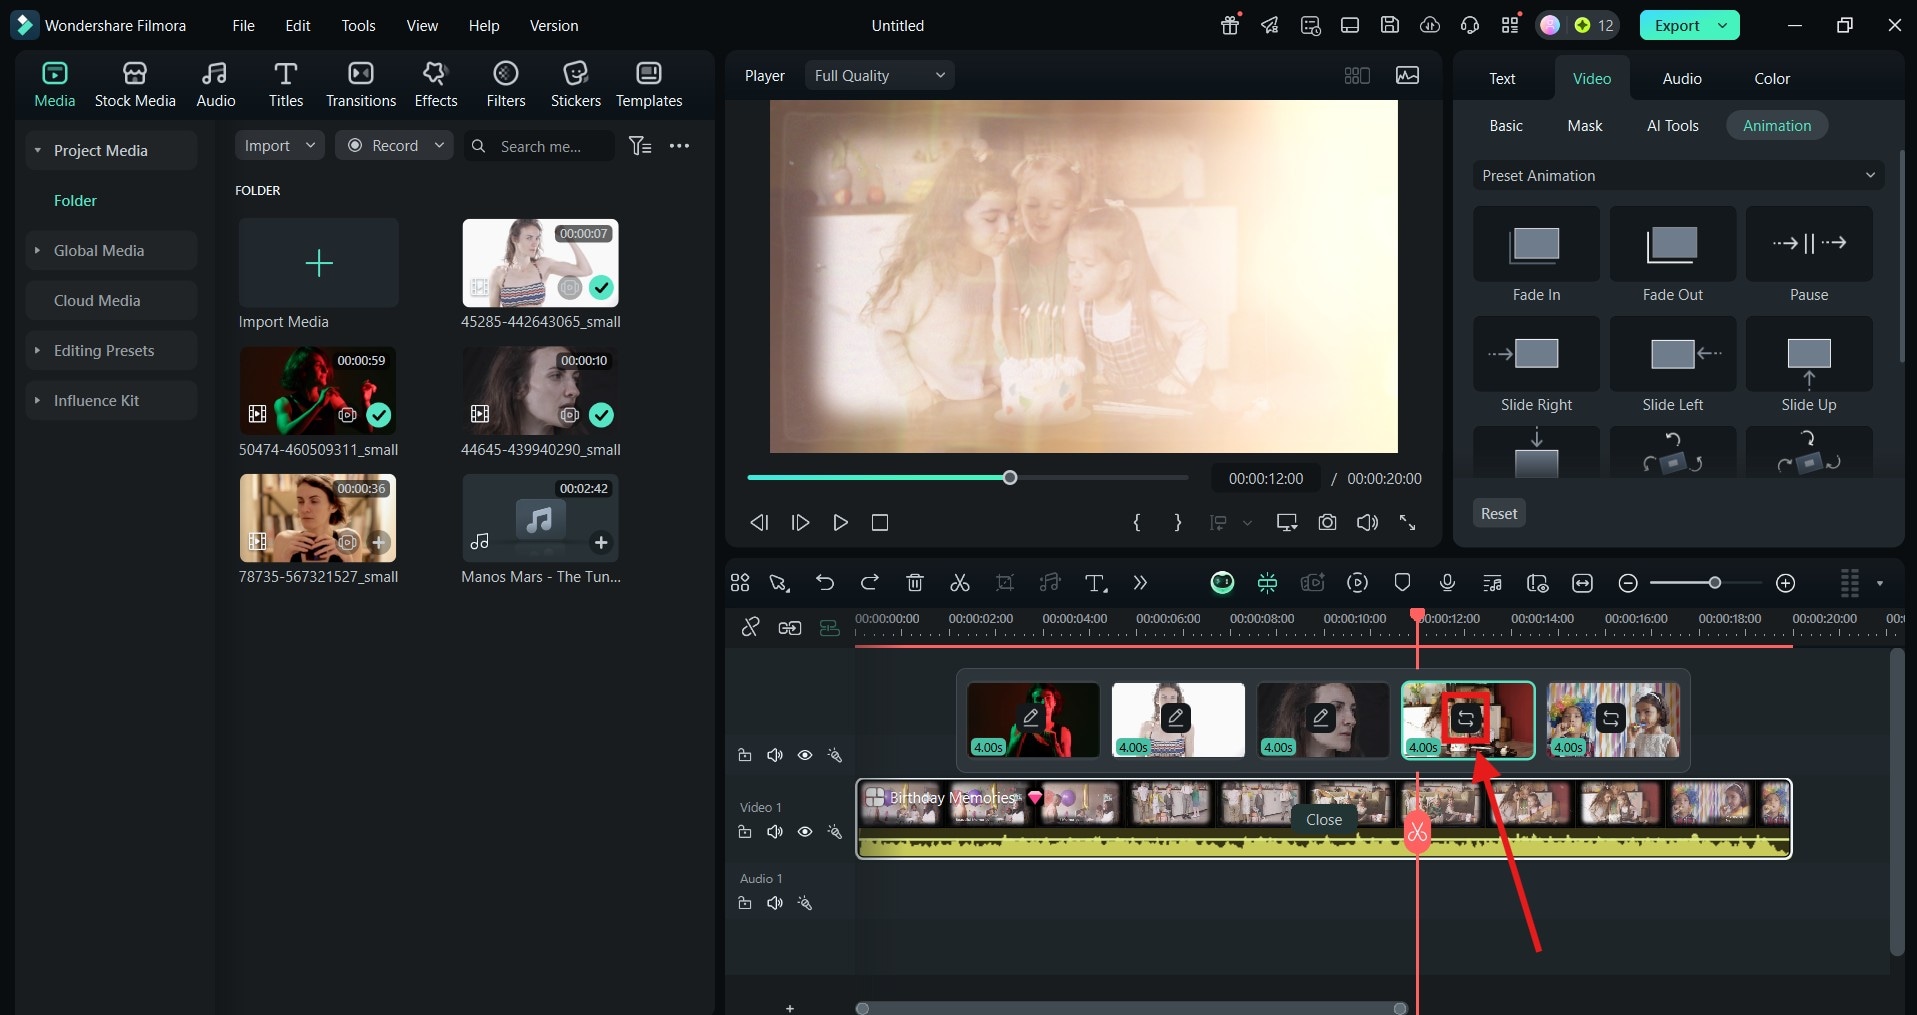1917x1015 pixels.
Task: Lock the Audio 1 track
Action: click(744, 903)
